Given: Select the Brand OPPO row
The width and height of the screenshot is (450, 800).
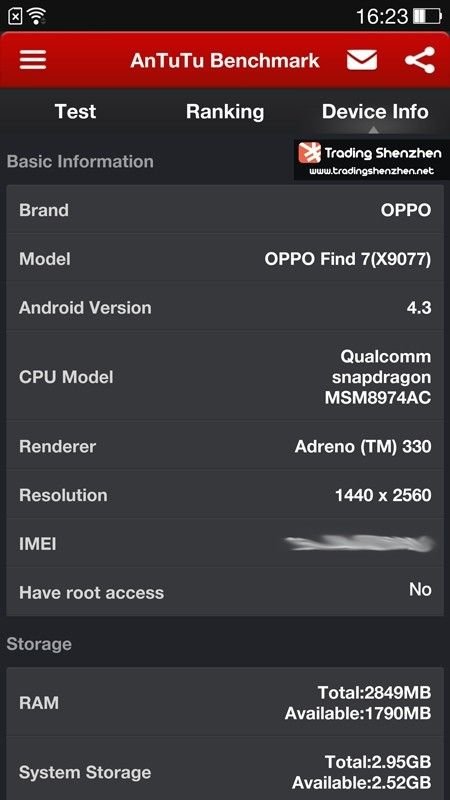Looking at the screenshot, I should pyautogui.click(x=225, y=210).
